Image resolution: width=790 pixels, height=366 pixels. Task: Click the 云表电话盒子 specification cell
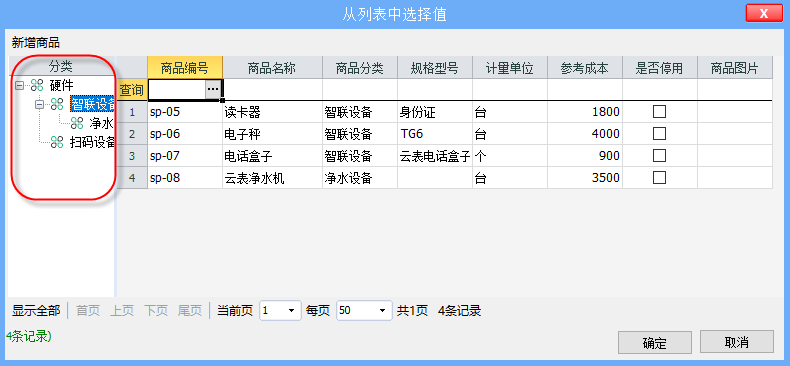coord(435,155)
